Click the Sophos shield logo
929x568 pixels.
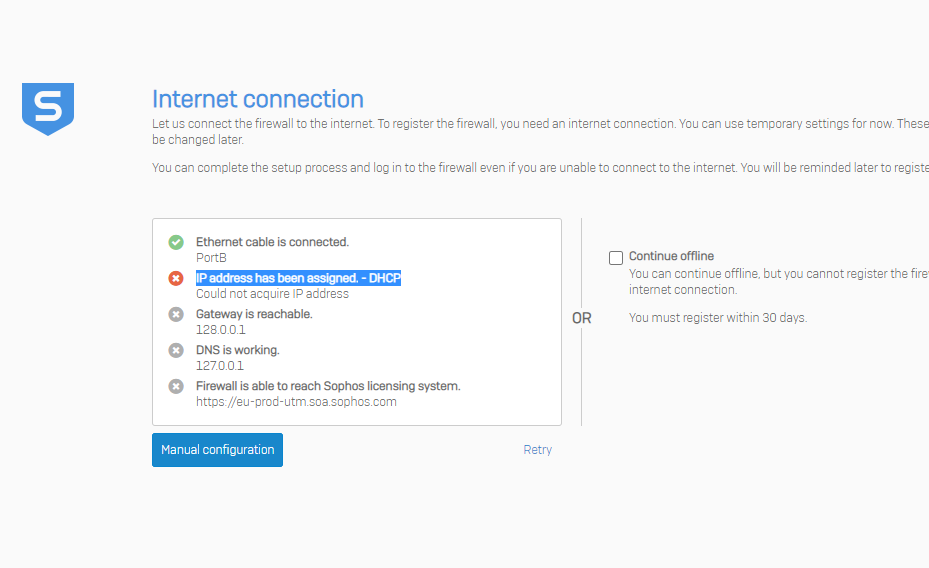[x=48, y=109]
